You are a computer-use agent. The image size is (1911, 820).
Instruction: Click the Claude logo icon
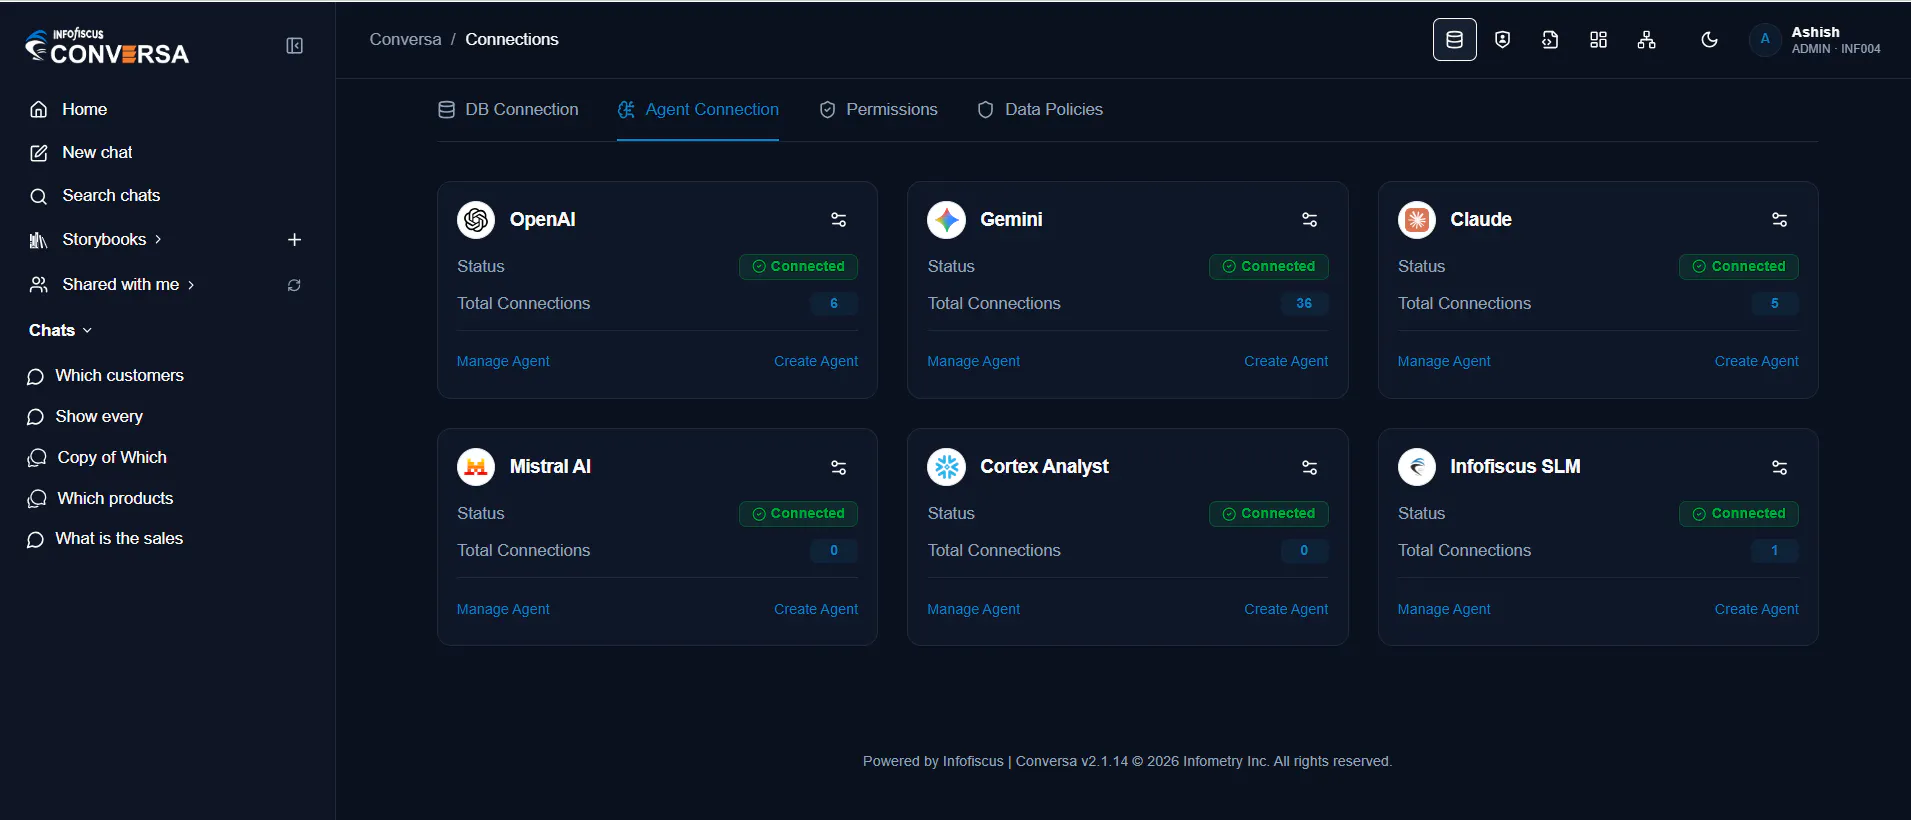[x=1417, y=220]
